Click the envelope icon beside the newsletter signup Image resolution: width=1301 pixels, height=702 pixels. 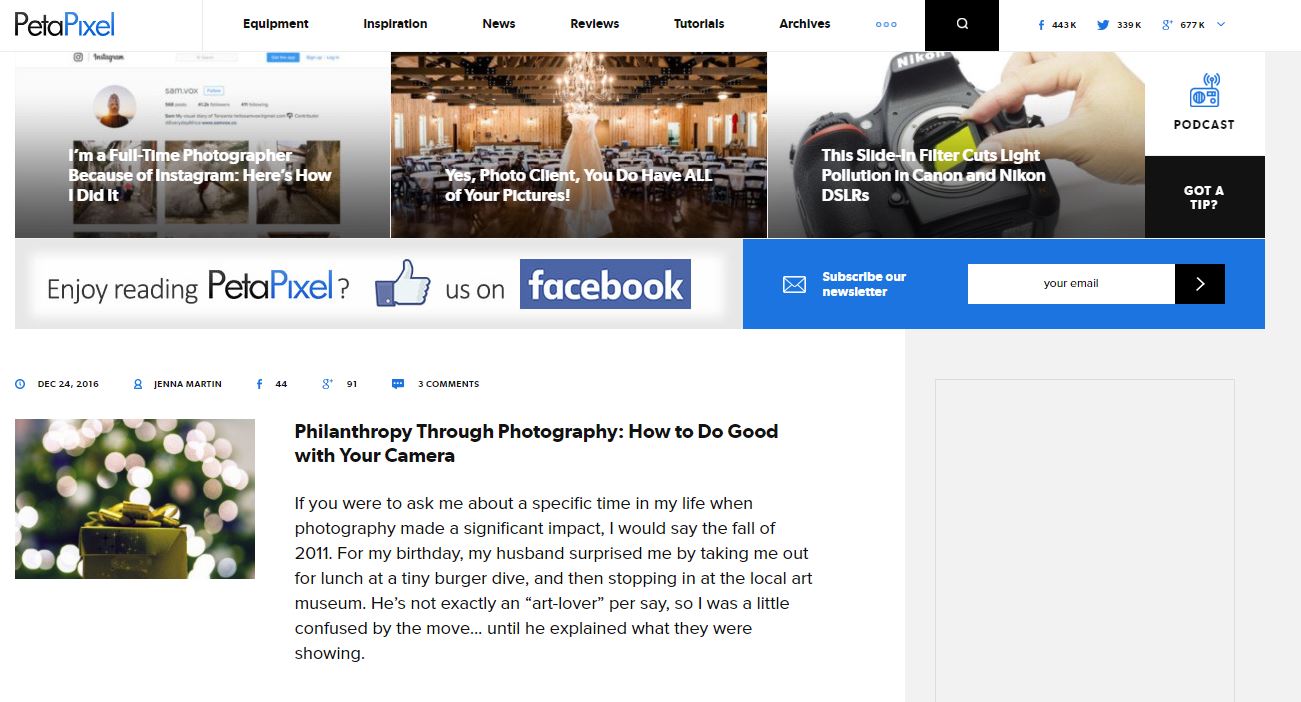(x=794, y=284)
